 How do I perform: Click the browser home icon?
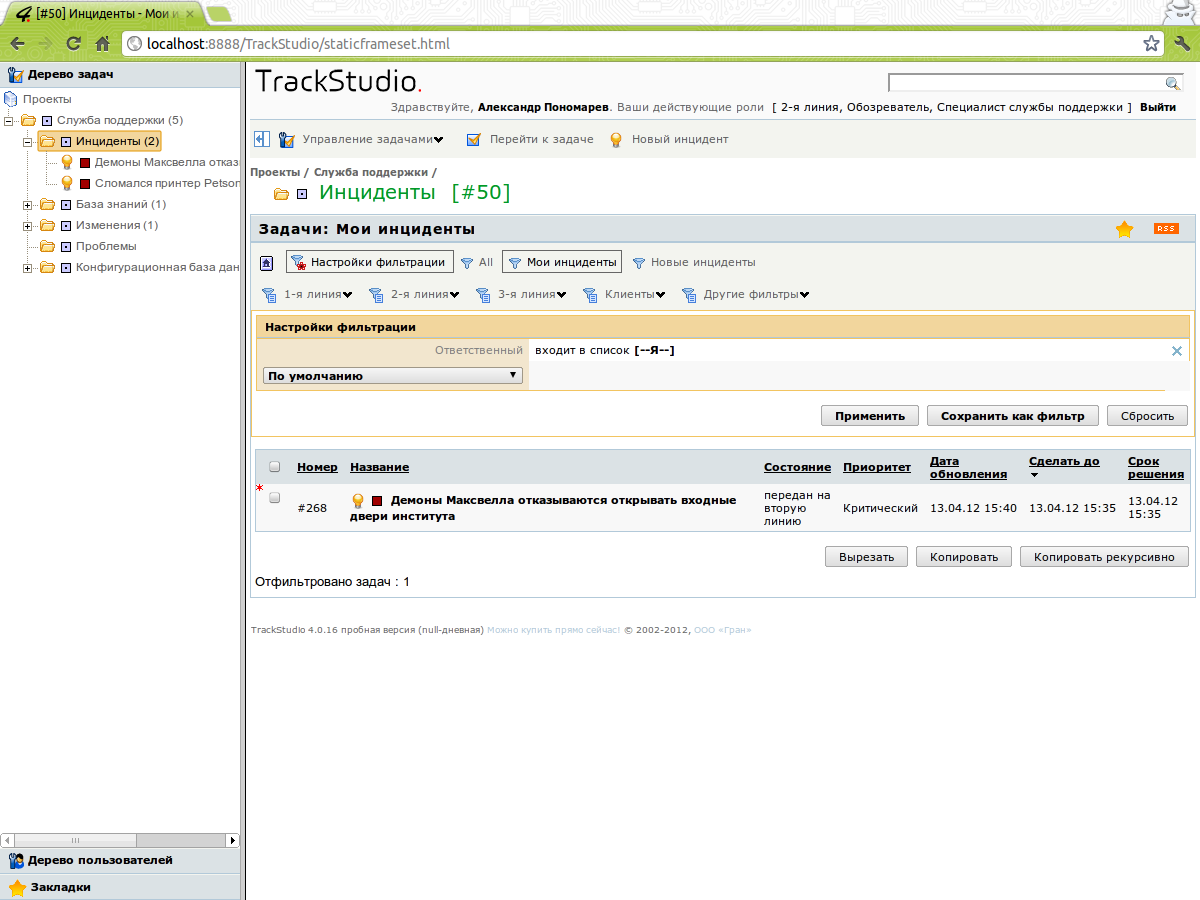[x=101, y=43]
